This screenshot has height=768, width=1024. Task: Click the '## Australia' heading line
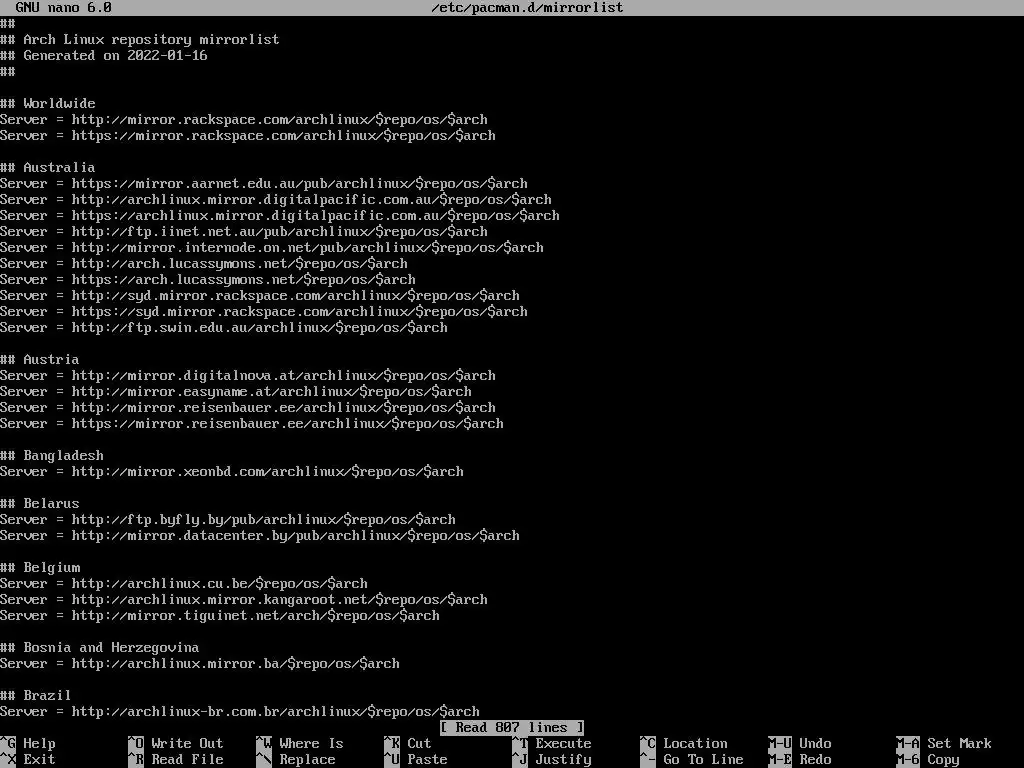click(x=48, y=167)
